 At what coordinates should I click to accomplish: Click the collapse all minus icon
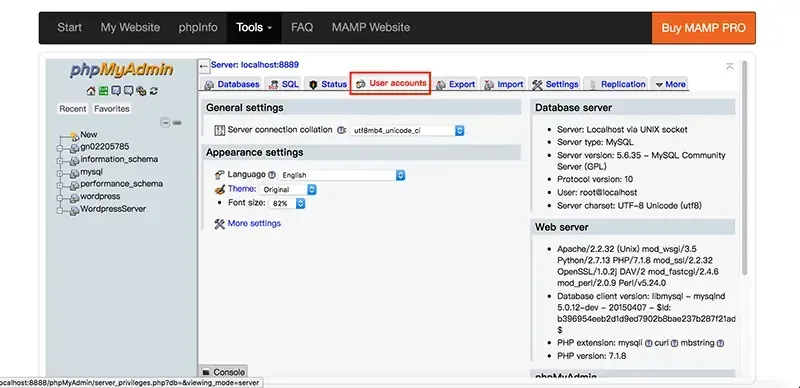pos(165,123)
